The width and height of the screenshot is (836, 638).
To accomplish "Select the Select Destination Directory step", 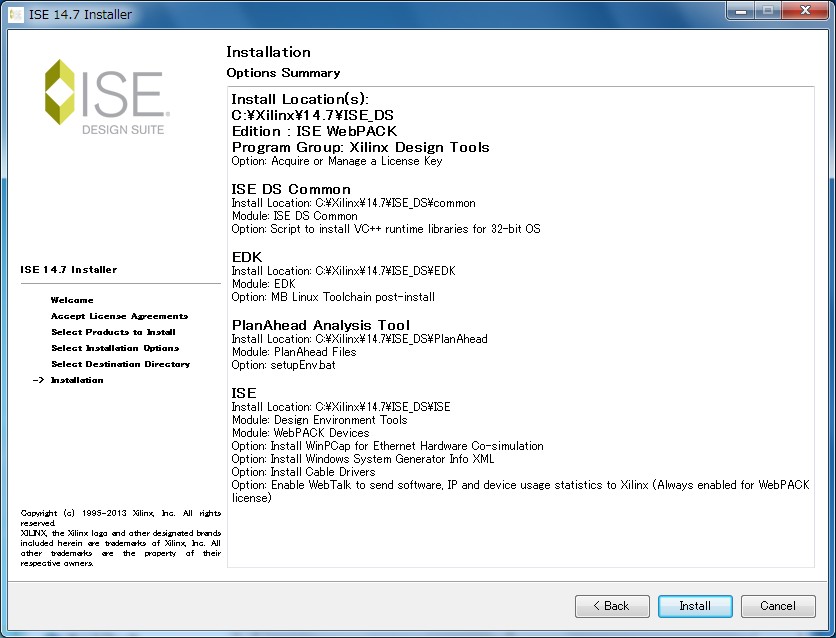I will (120, 364).
